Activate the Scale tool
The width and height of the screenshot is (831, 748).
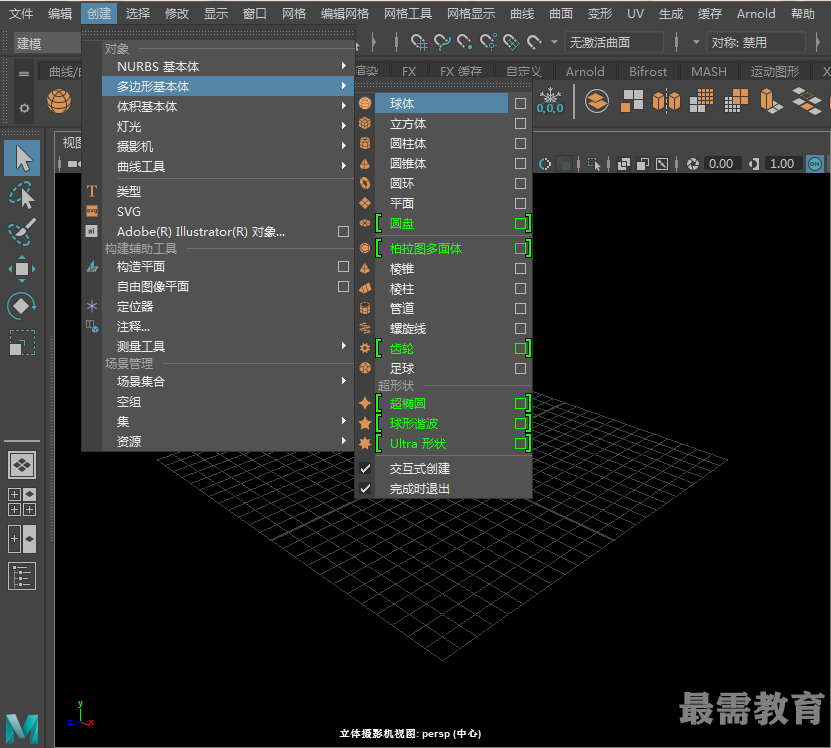click(x=22, y=342)
